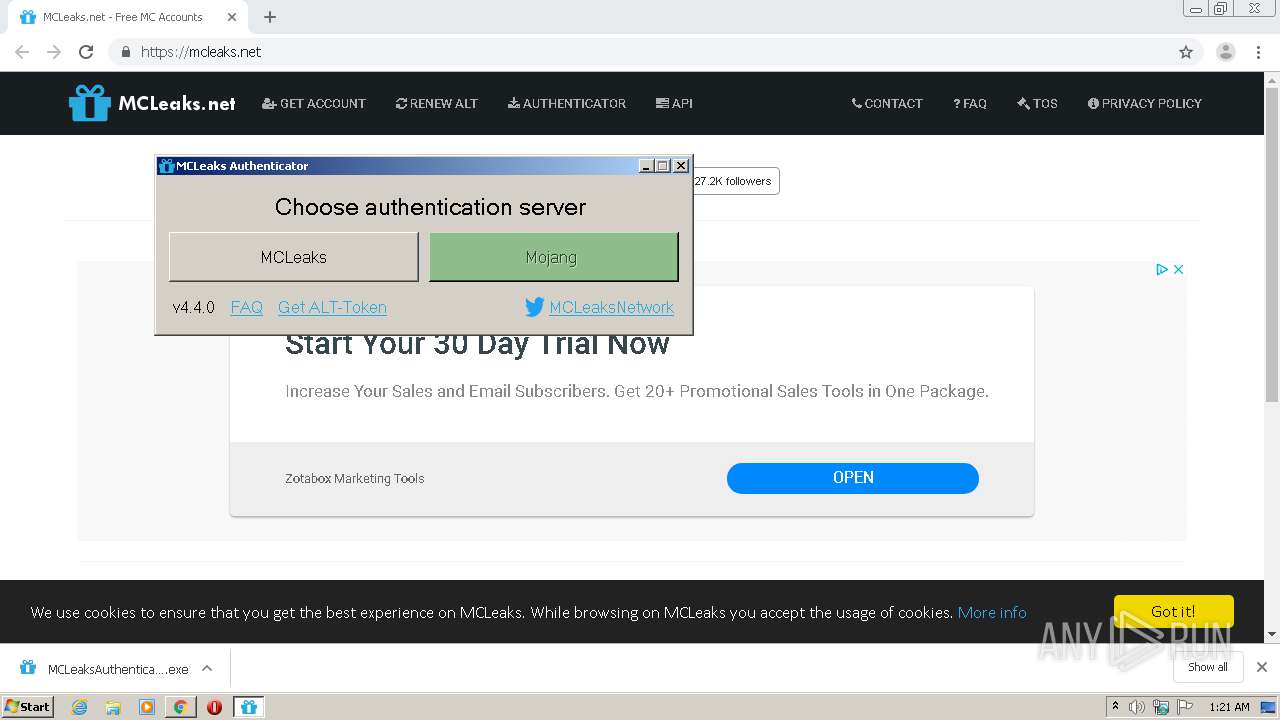Bookmark this page with star
1280x720 pixels.
(x=1186, y=52)
